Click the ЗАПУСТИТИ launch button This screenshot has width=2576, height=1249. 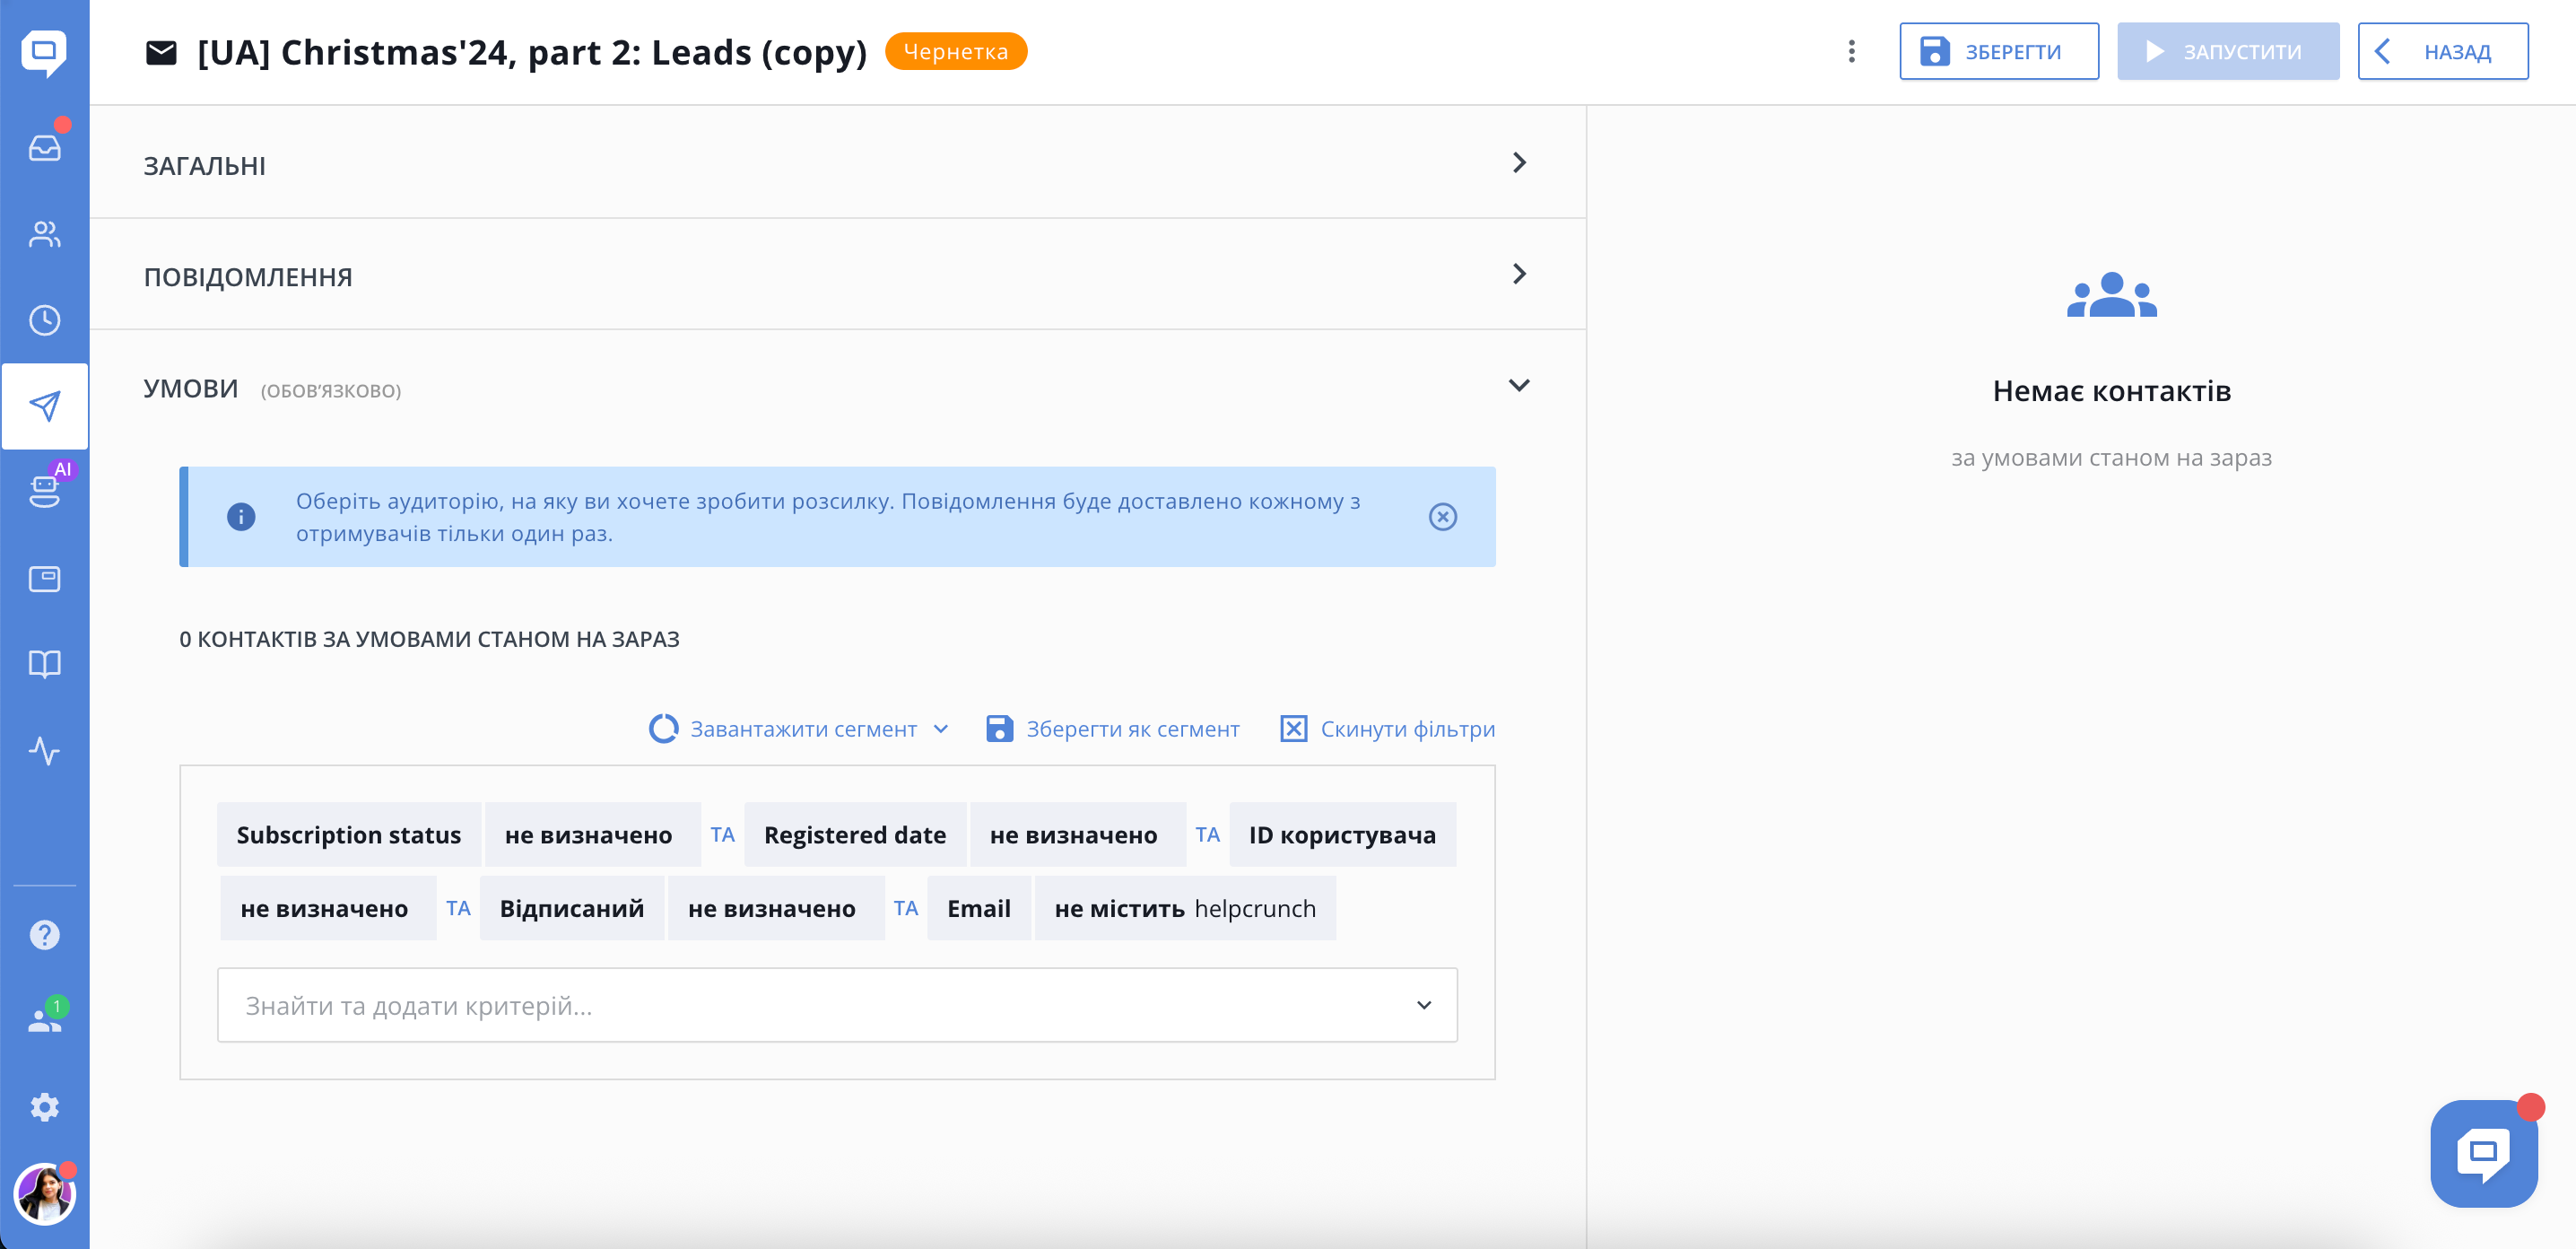click(2227, 52)
